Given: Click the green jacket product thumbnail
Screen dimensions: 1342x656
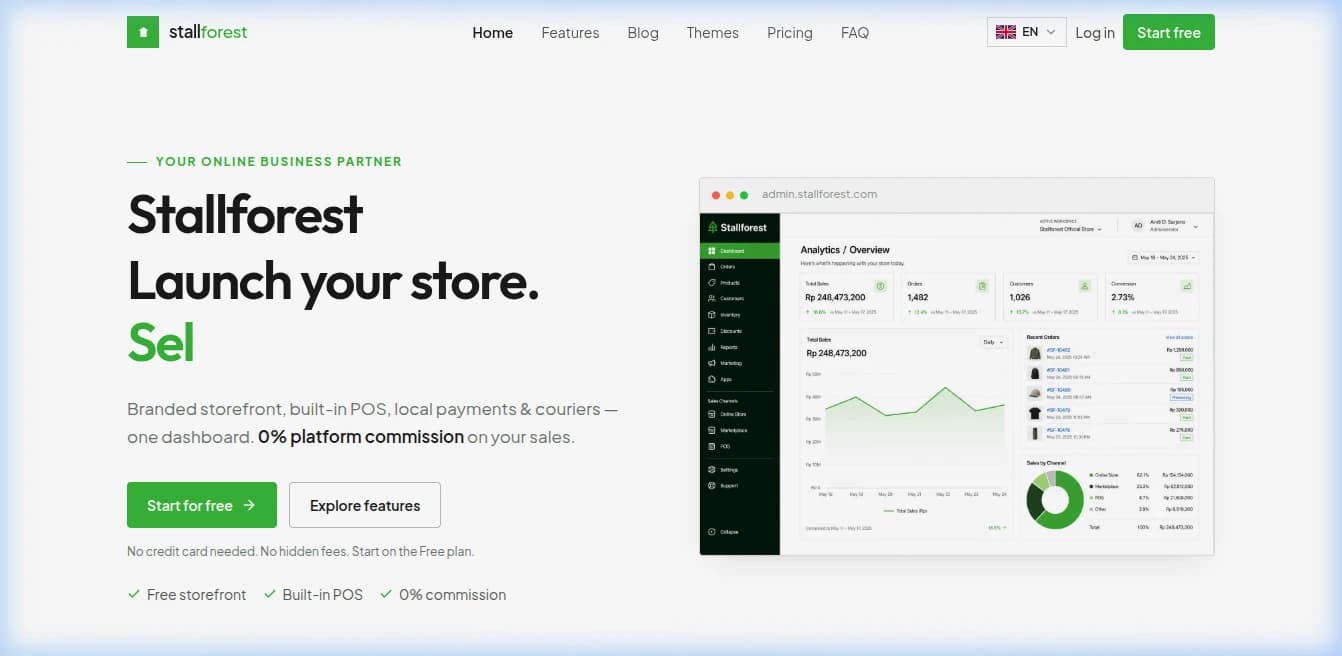Looking at the screenshot, I should click(1035, 353).
